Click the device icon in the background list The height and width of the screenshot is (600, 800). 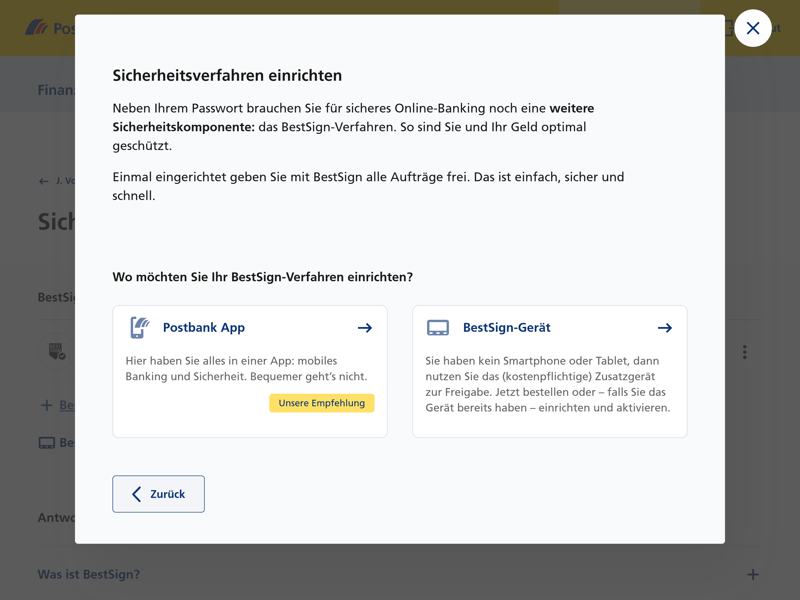47,443
